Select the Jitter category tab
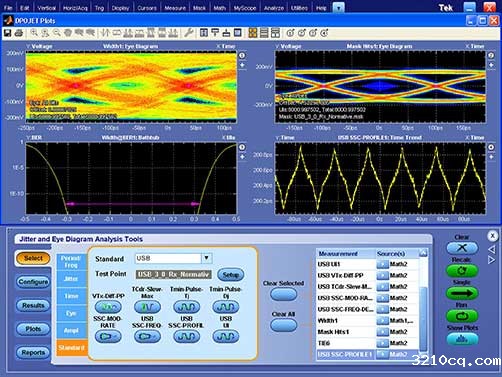The image size is (502, 377). coord(71,279)
